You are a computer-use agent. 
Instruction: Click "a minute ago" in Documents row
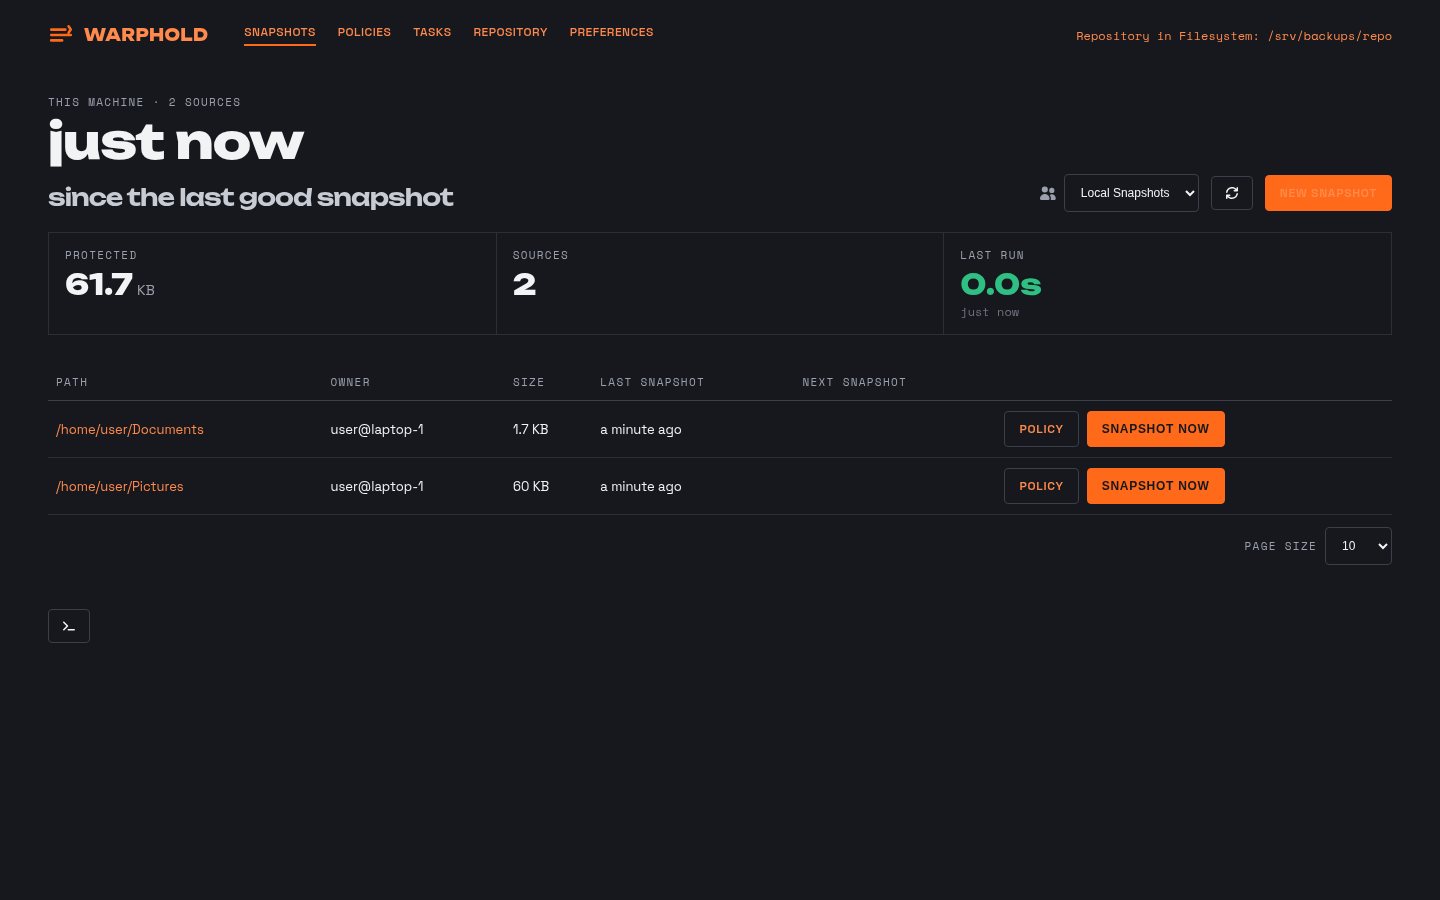(641, 429)
